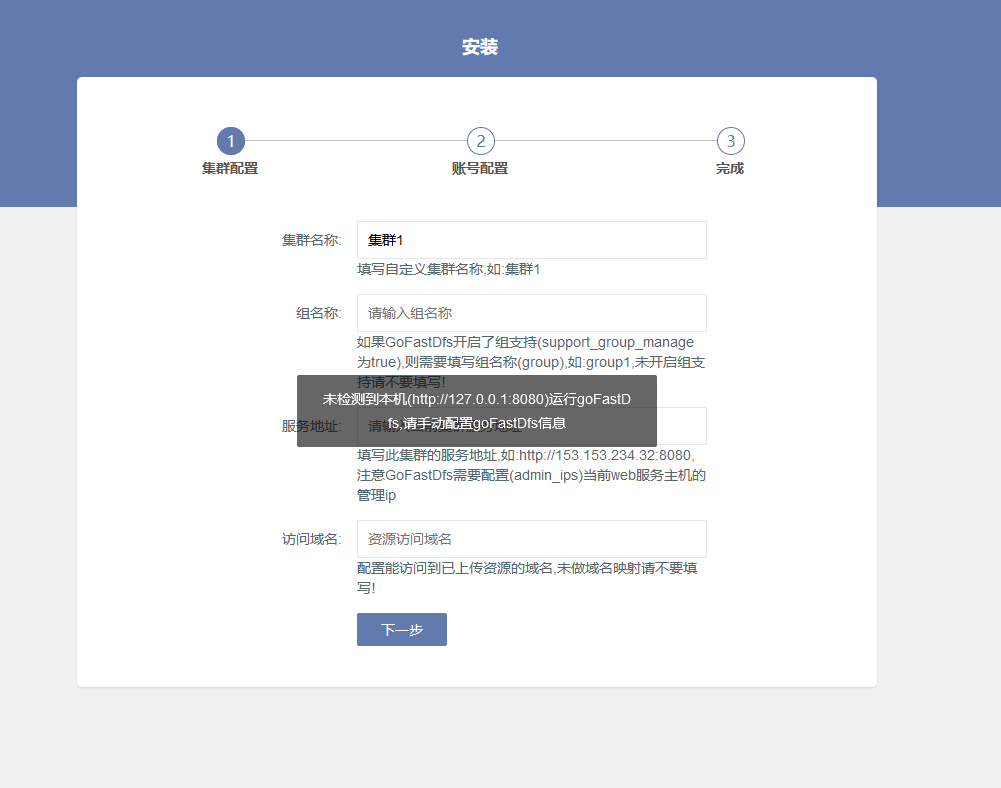This screenshot has width=1001, height=788.
Task: Click the 访问域名 field label
Action: point(312,539)
